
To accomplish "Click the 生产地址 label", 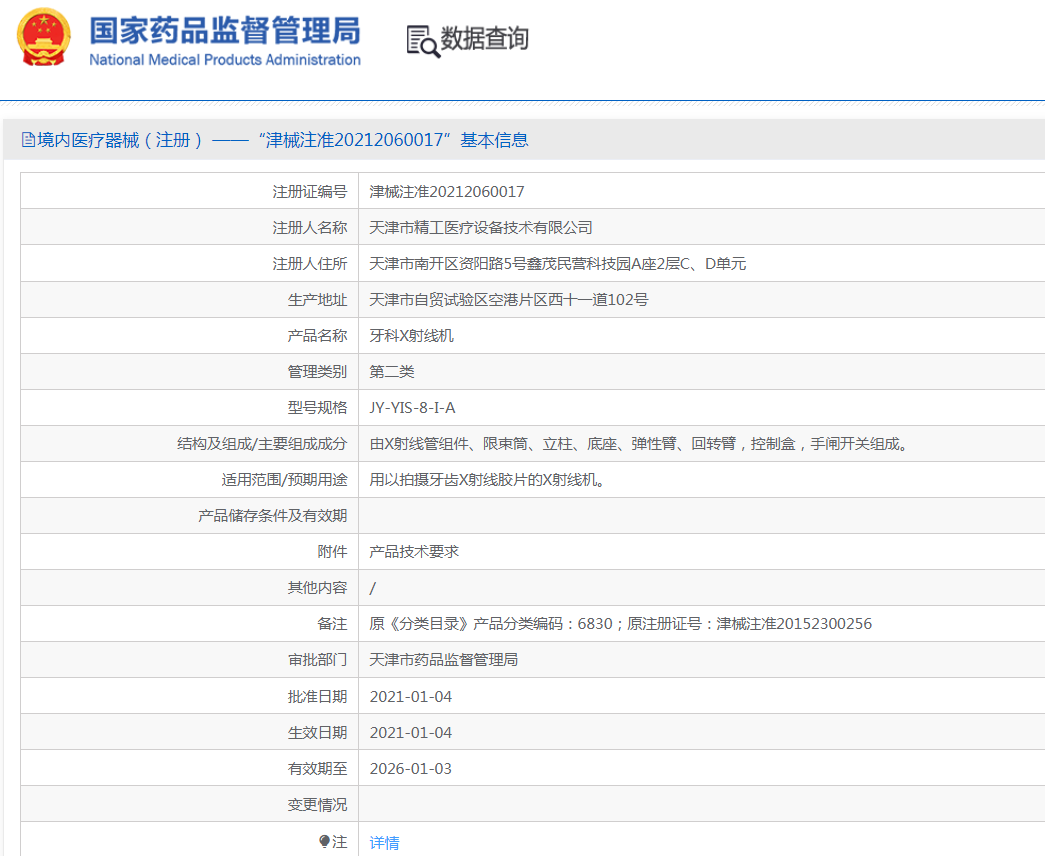I will point(317,300).
